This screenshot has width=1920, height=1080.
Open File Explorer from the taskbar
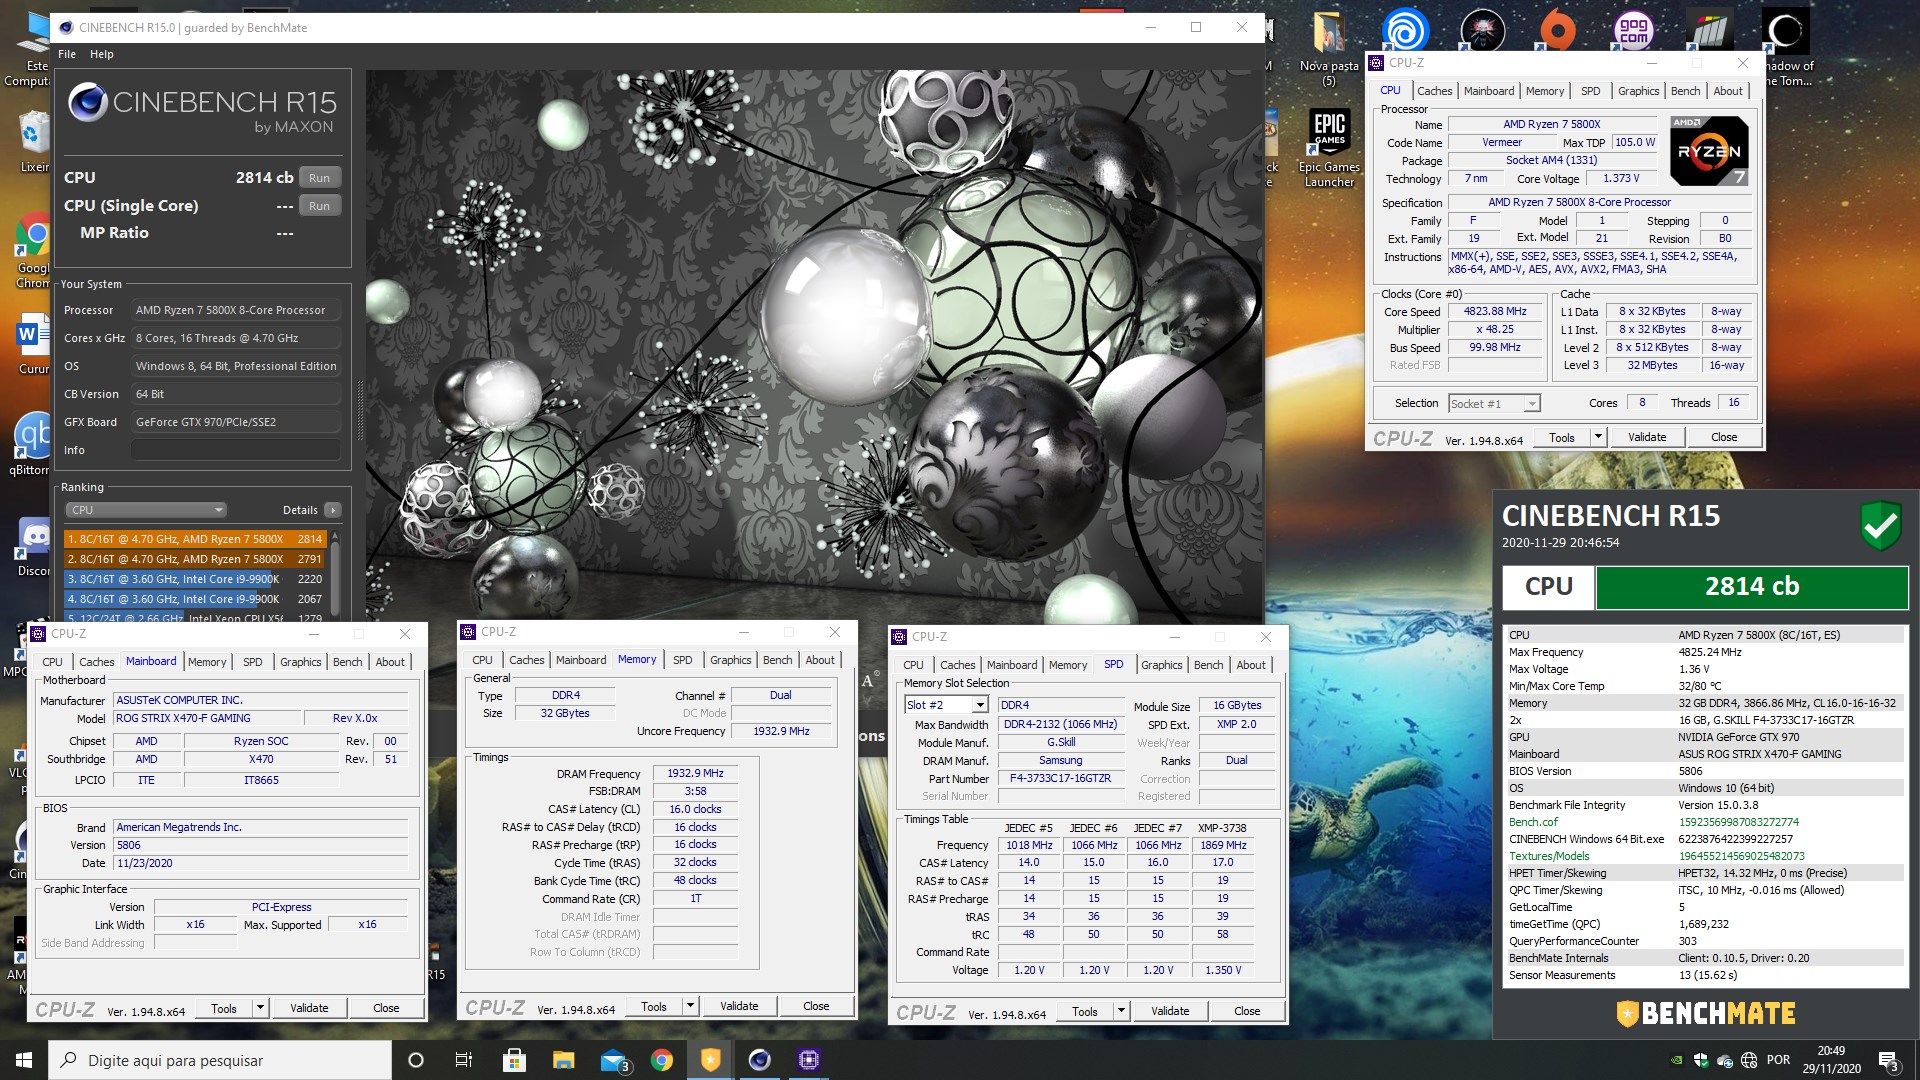pyautogui.click(x=563, y=1060)
